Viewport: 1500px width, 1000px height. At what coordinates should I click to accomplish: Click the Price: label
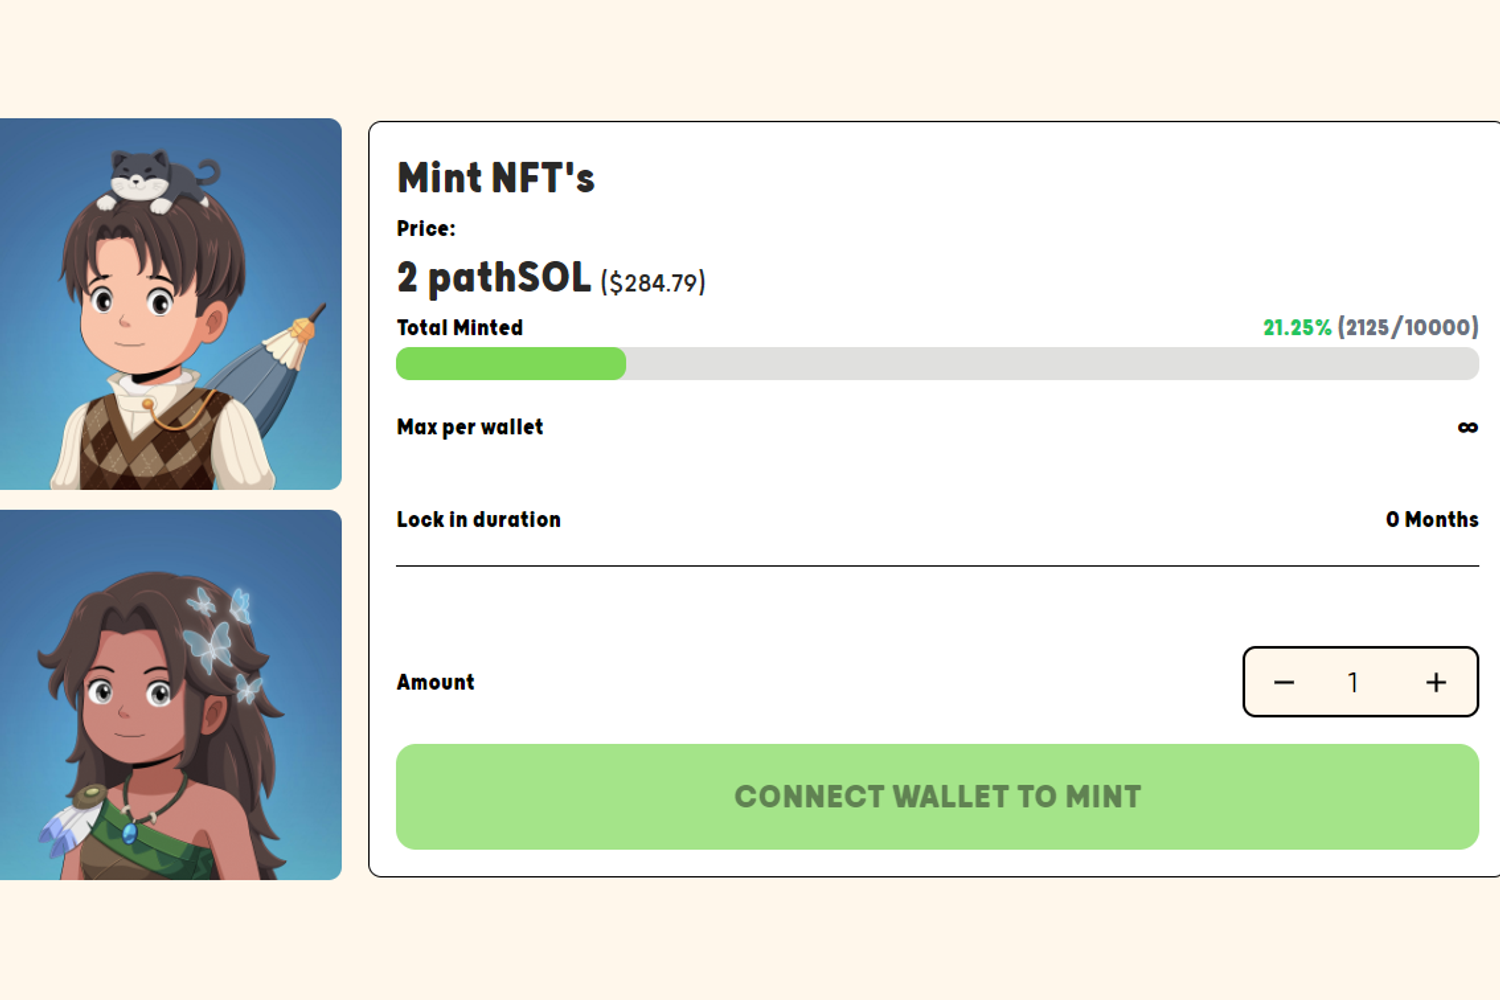[x=426, y=229]
